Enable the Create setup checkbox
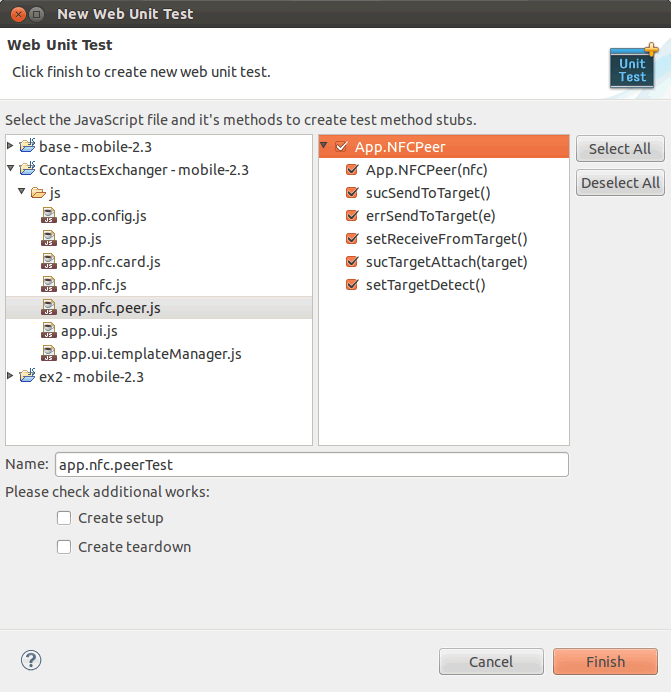 point(64,518)
